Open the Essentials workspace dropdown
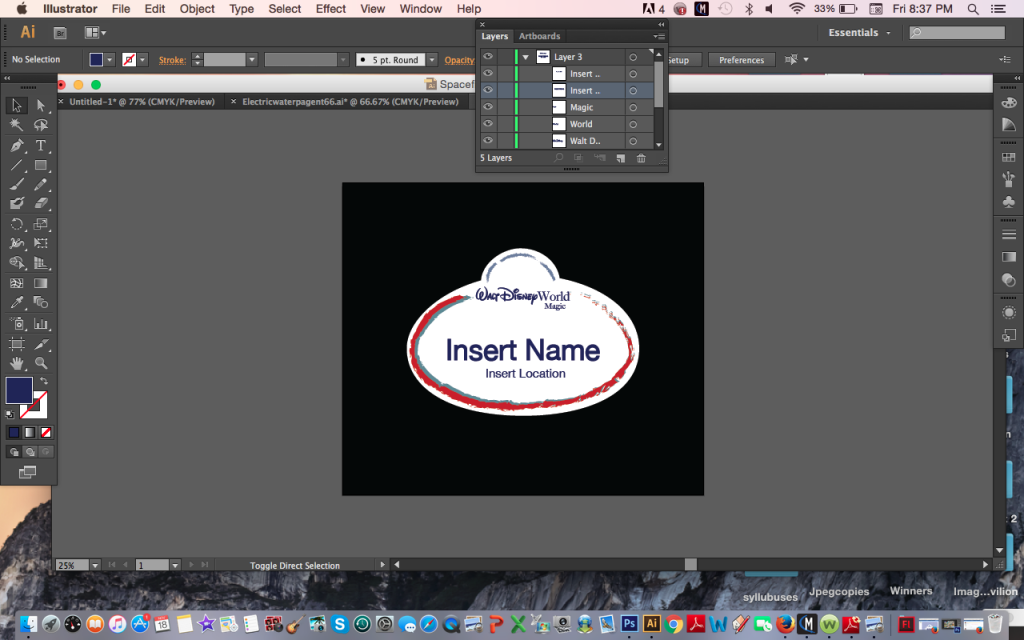Image resolution: width=1024 pixels, height=640 pixels. click(x=859, y=33)
